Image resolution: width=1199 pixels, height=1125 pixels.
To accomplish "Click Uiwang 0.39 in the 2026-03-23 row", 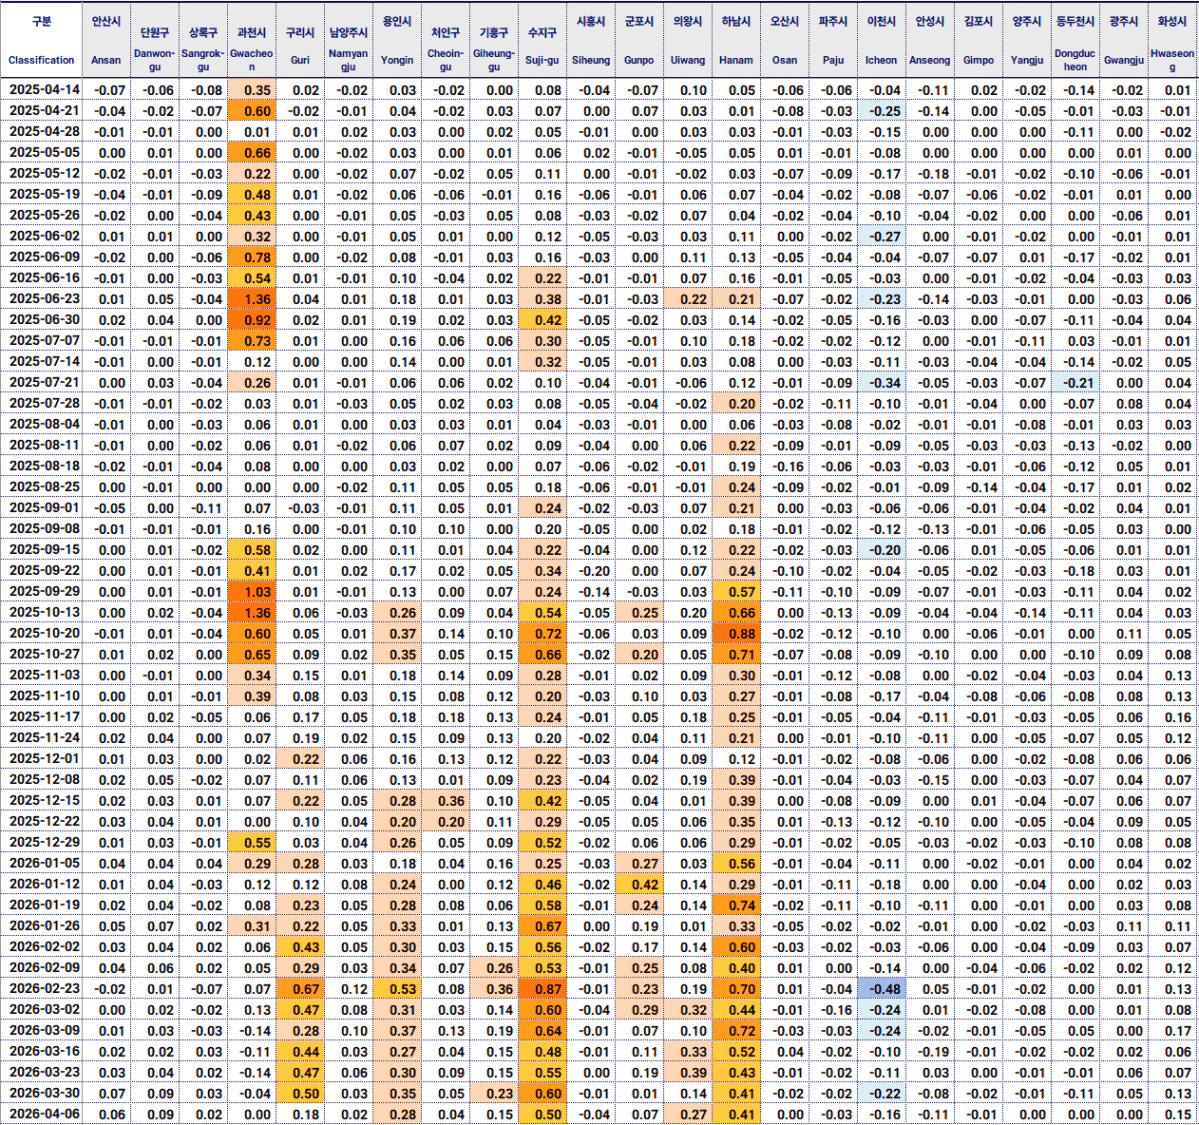I will tap(687, 1072).
